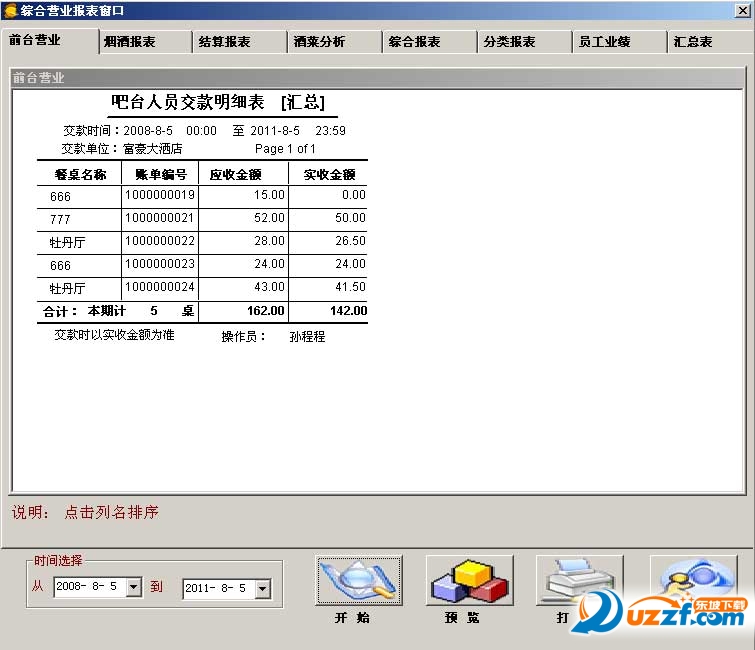The image size is (755, 650).
Task: Click the 开始 magnifier icon button
Action: [x=359, y=580]
